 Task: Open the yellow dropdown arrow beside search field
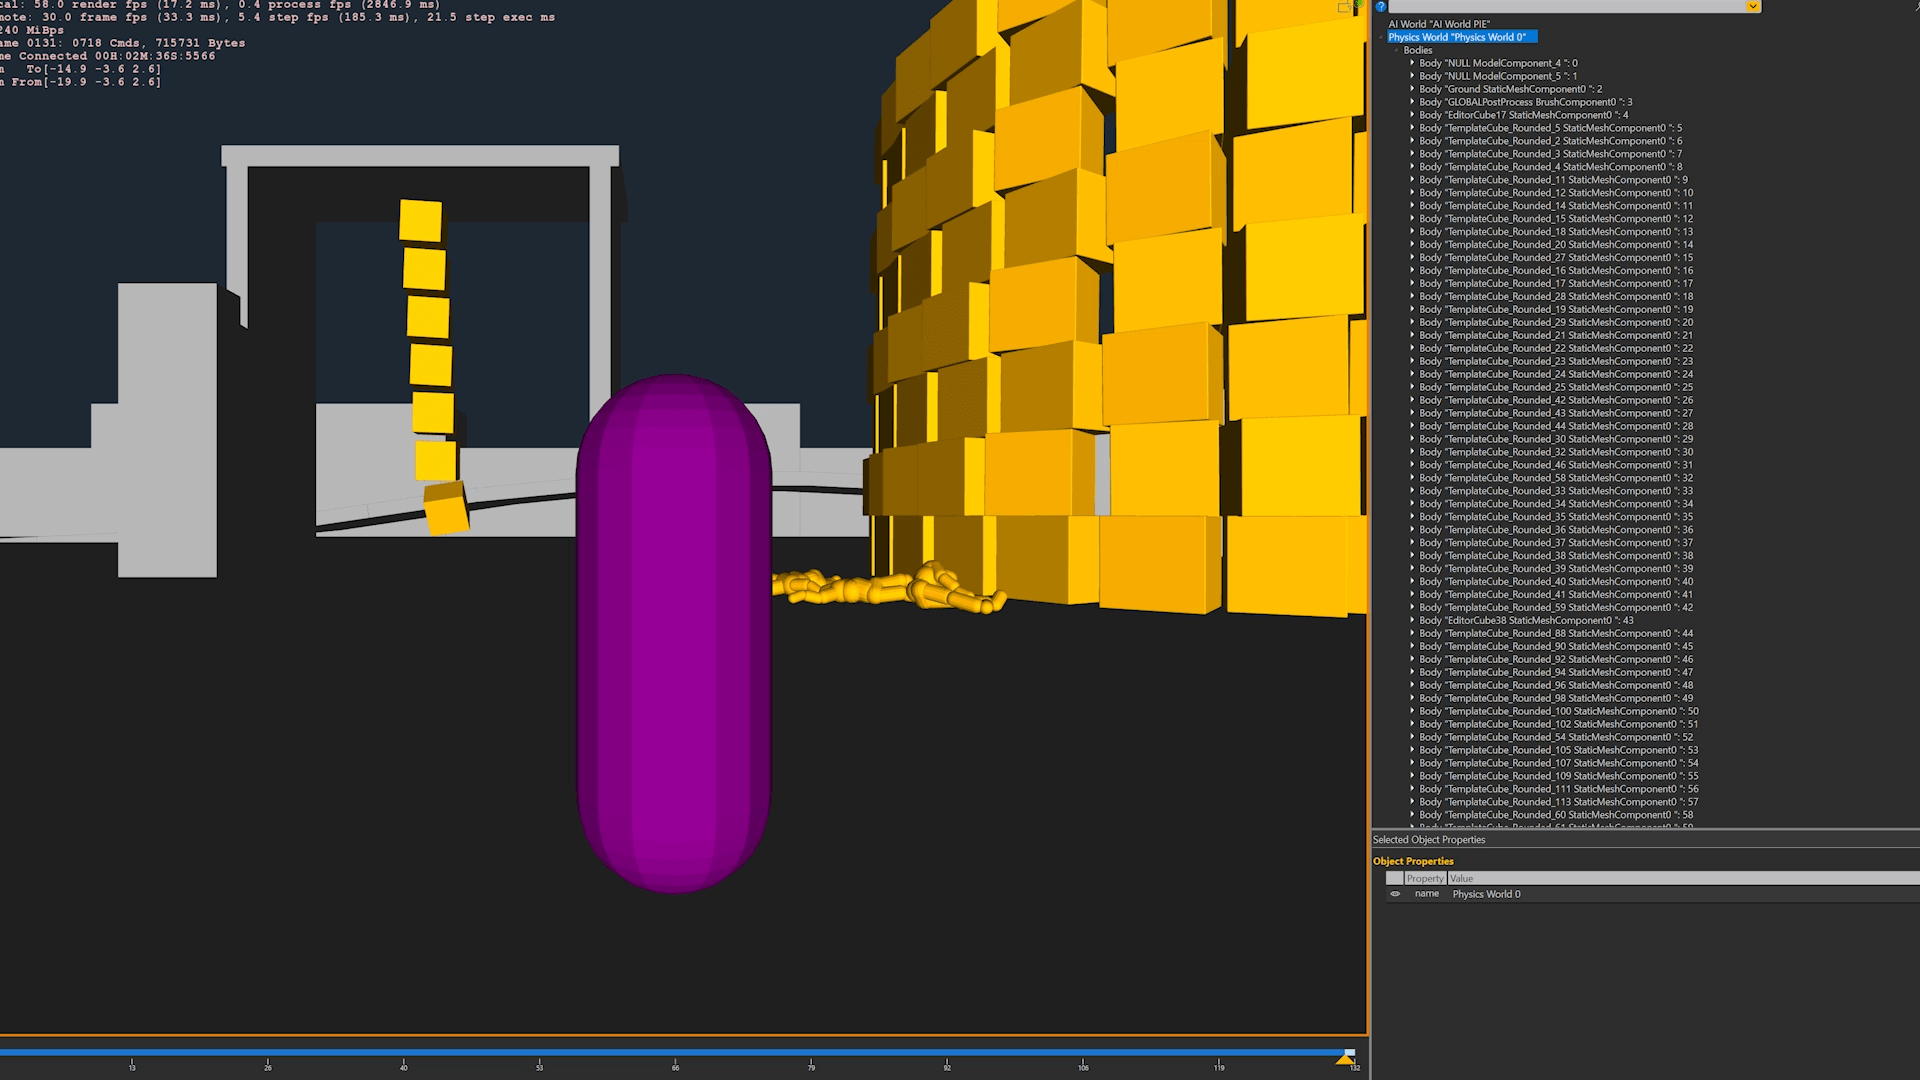1753,7
